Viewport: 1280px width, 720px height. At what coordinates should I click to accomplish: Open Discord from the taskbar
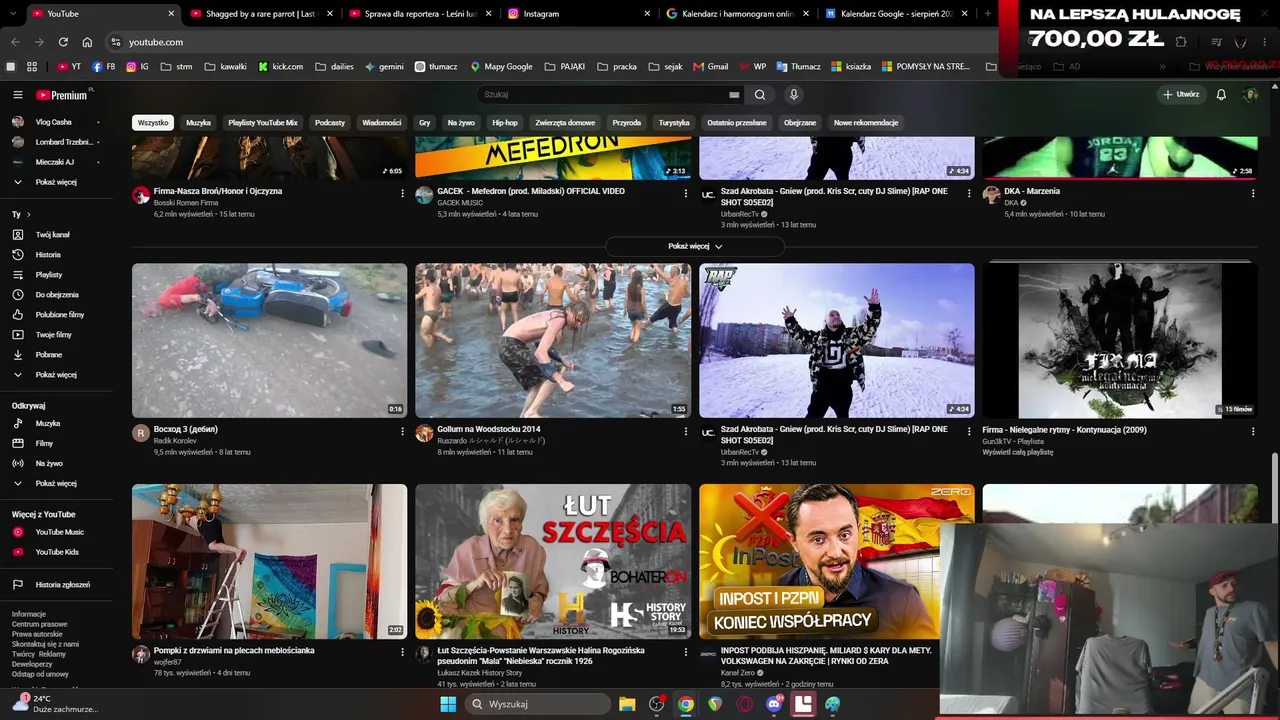[774, 704]
